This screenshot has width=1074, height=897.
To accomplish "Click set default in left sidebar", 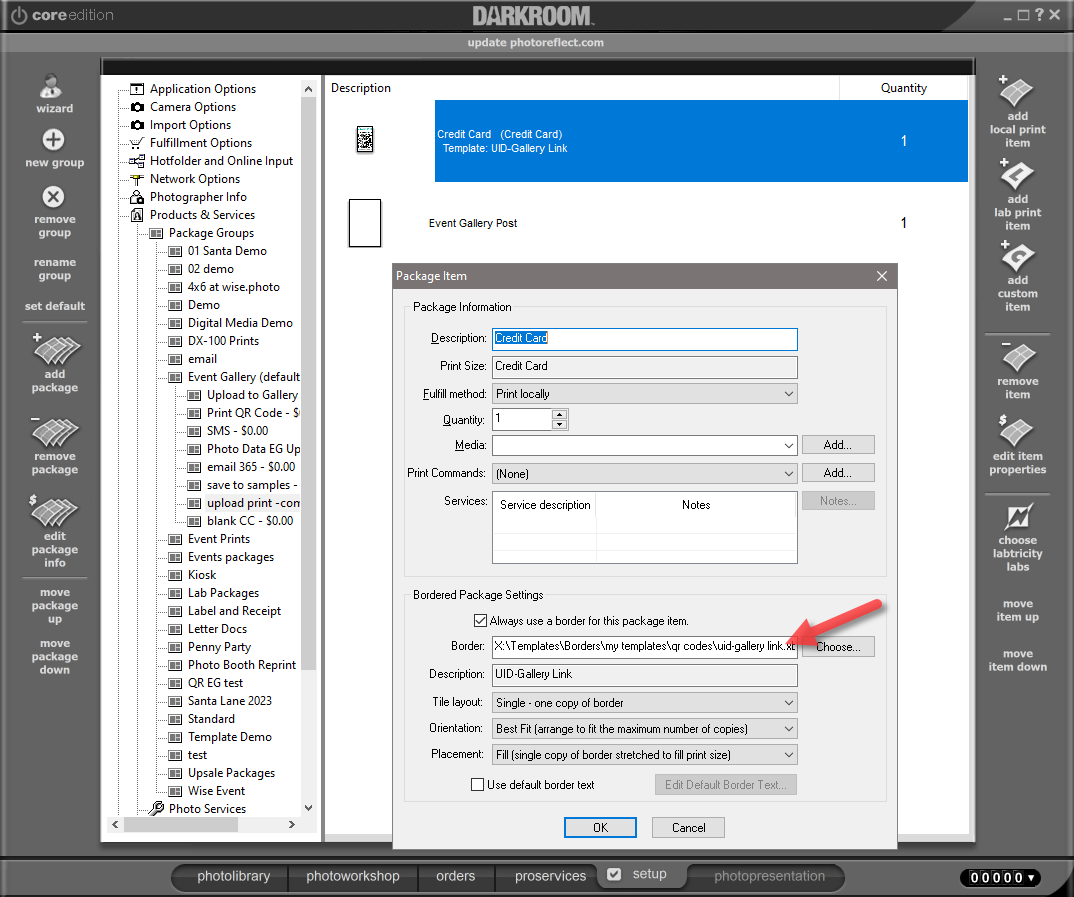I will [x=55, y=306].
